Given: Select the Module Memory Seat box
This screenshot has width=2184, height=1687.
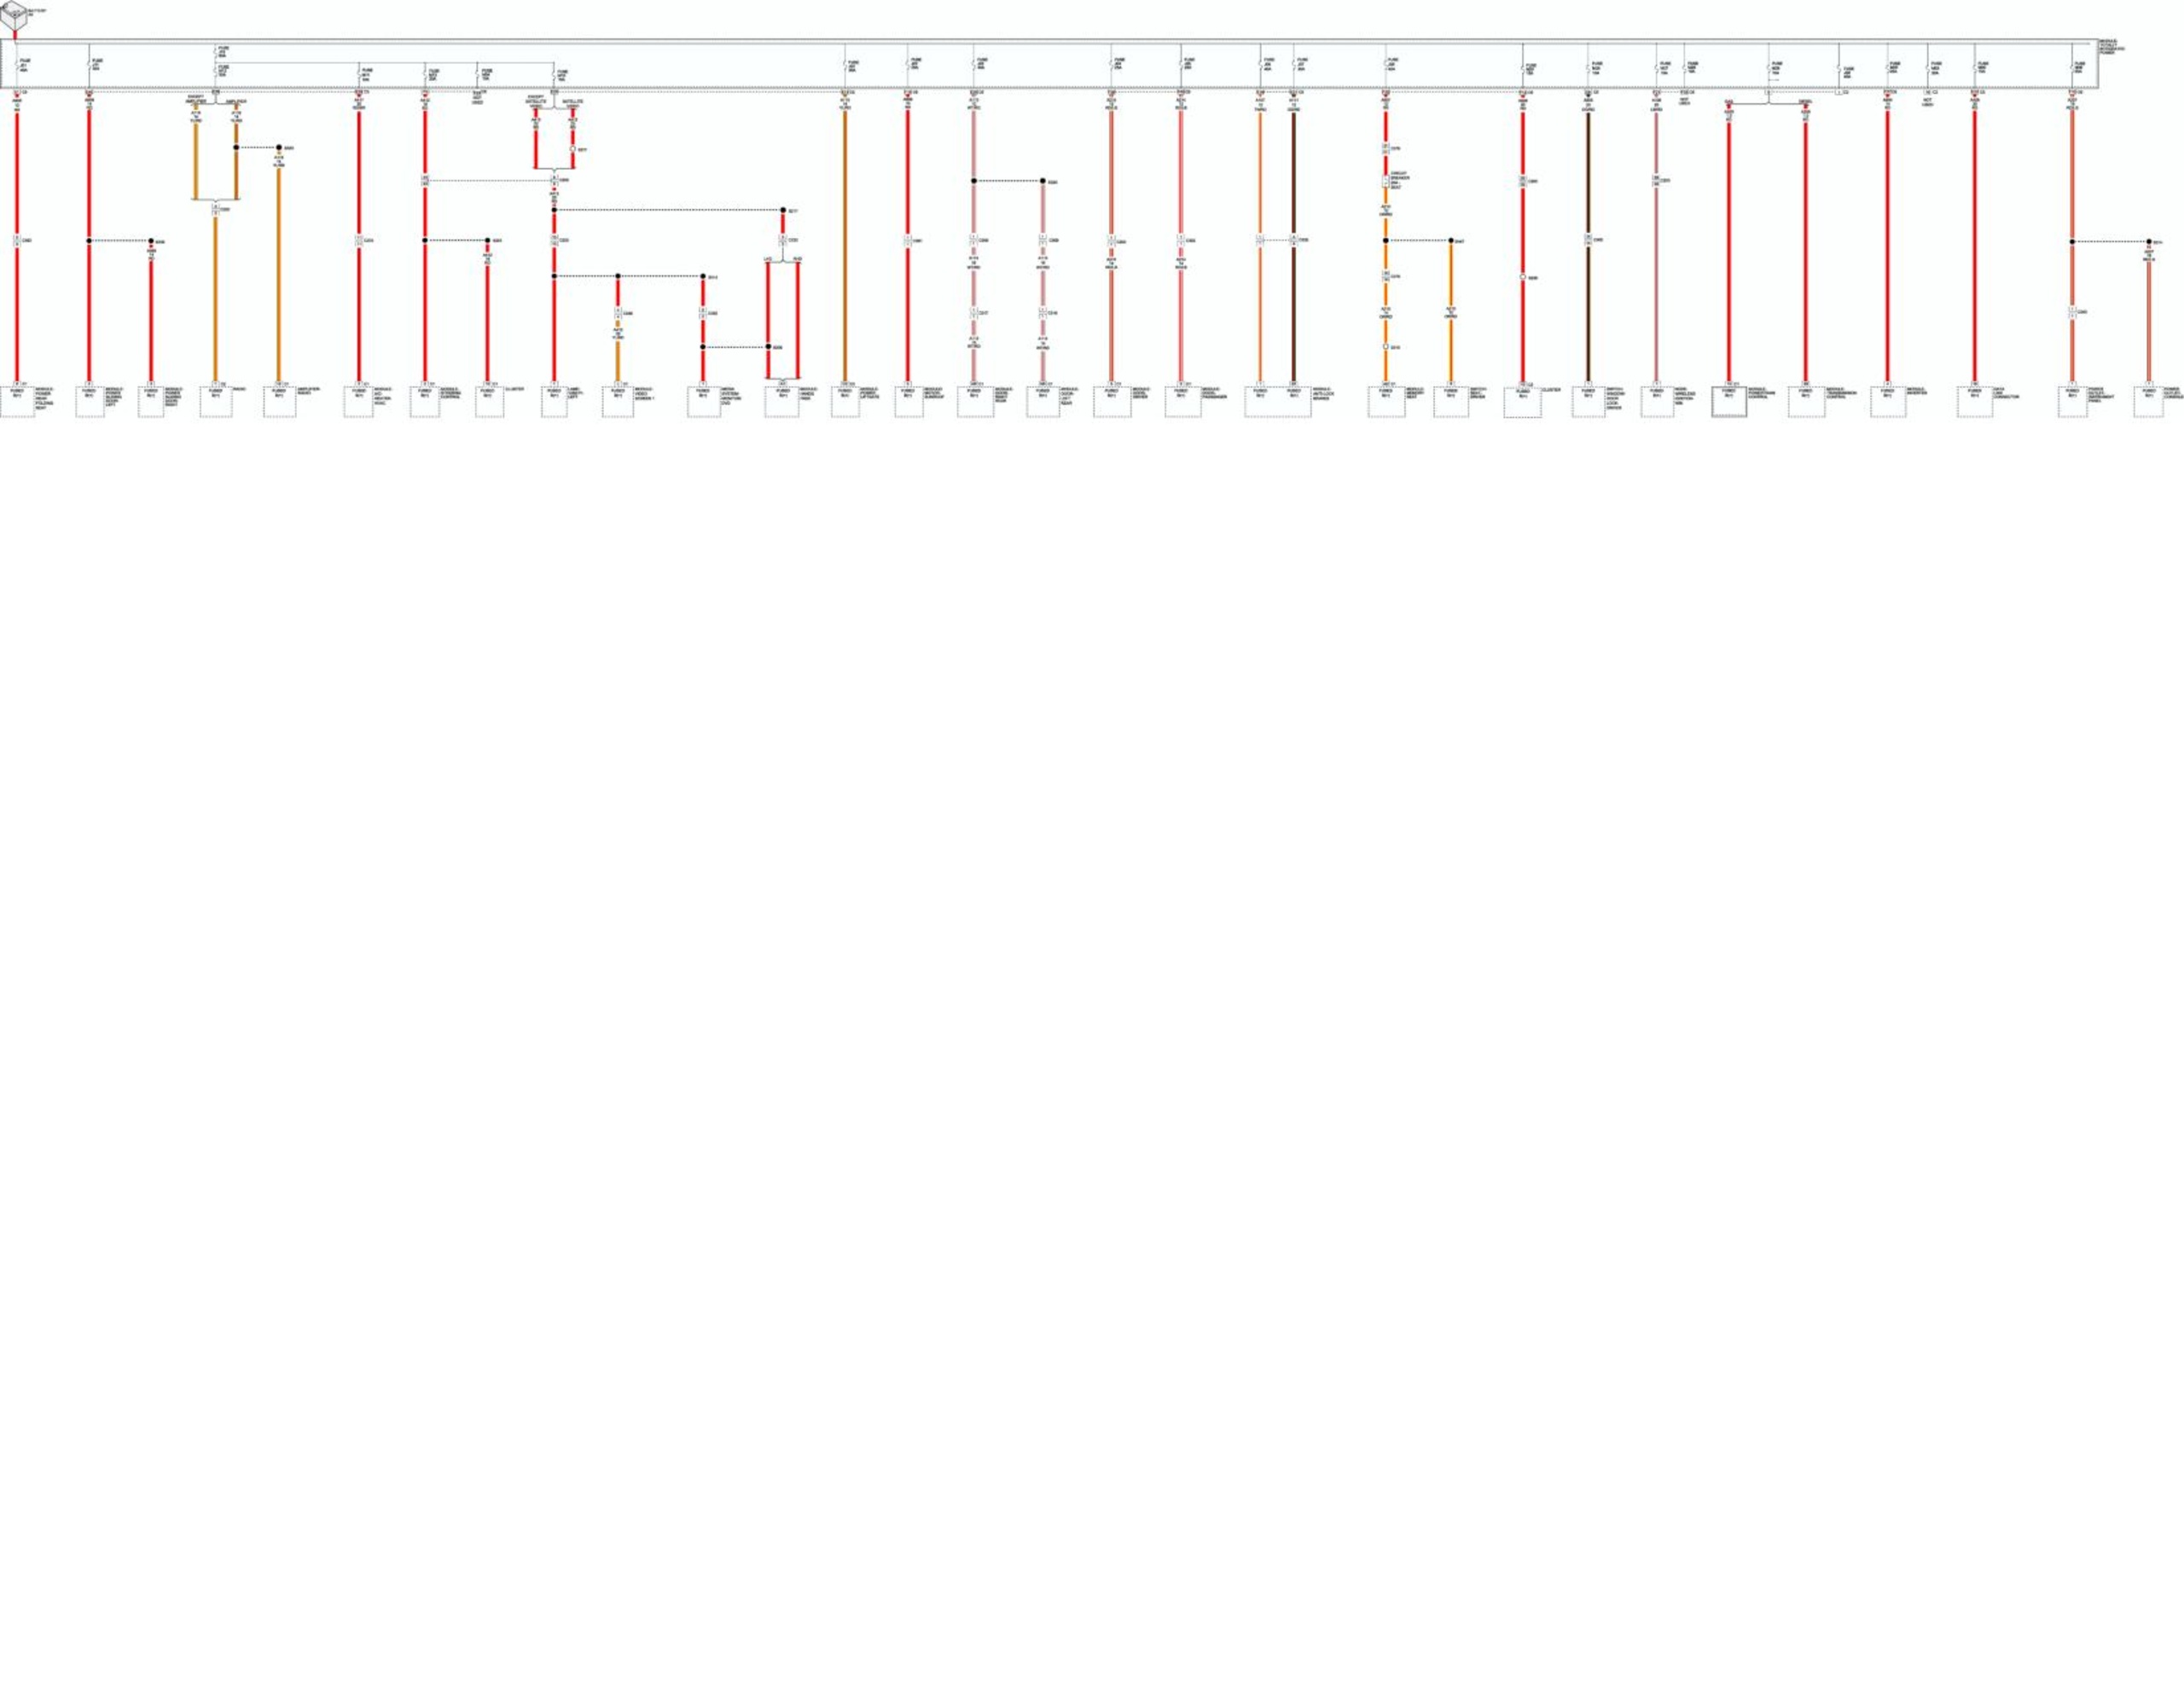Looking at the screenshot, I should pyautogui.click(x=1386, y=401).
